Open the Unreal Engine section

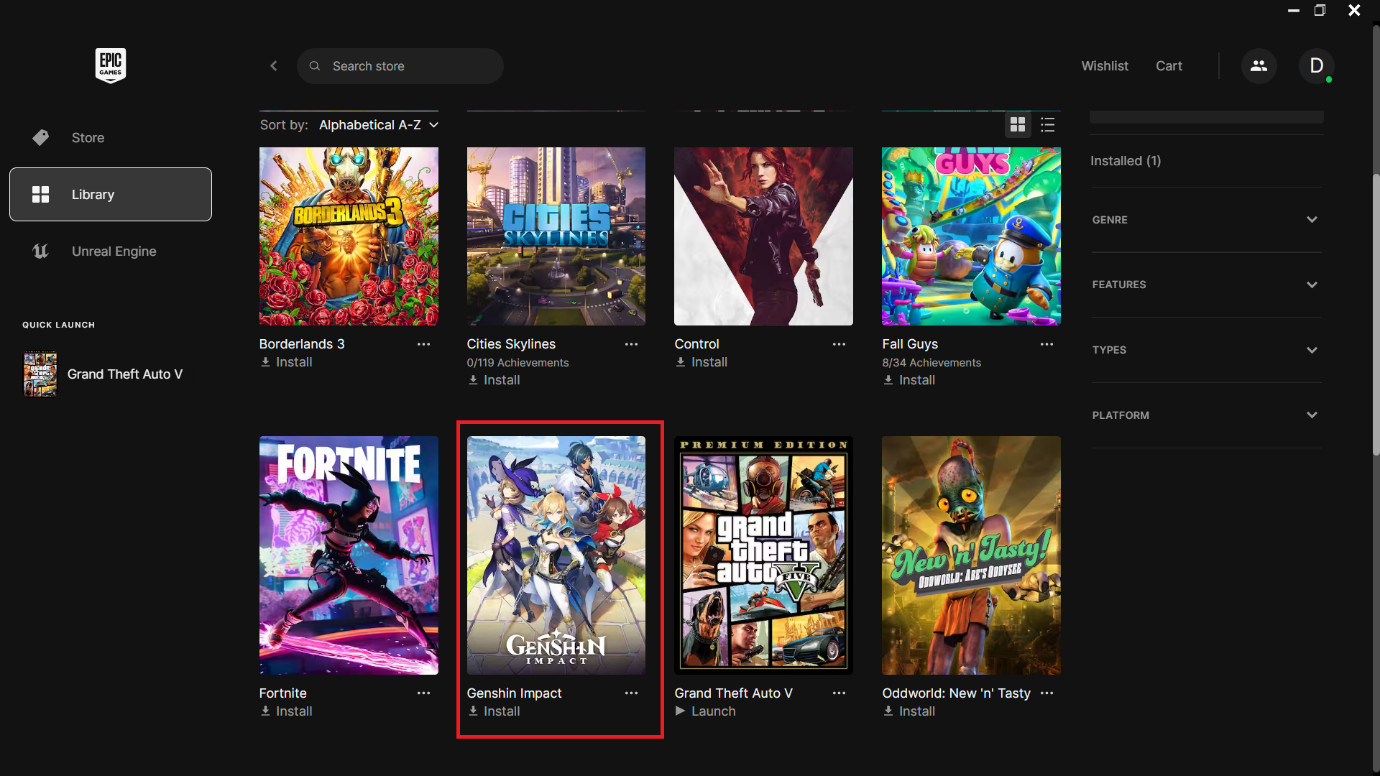coord(113,251)
